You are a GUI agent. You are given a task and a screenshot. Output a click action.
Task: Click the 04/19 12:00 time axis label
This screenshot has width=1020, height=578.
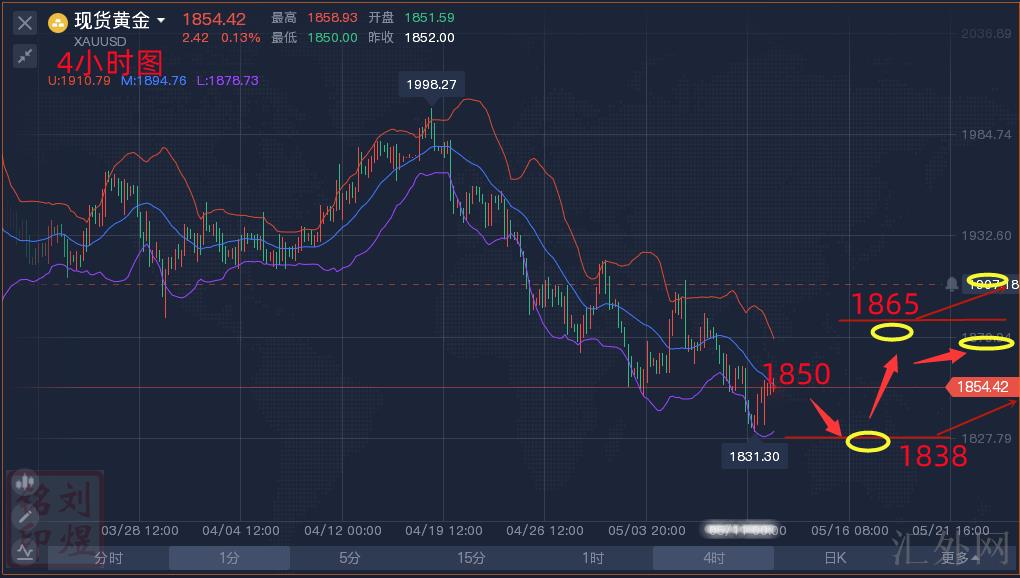(x=444, y=531)
